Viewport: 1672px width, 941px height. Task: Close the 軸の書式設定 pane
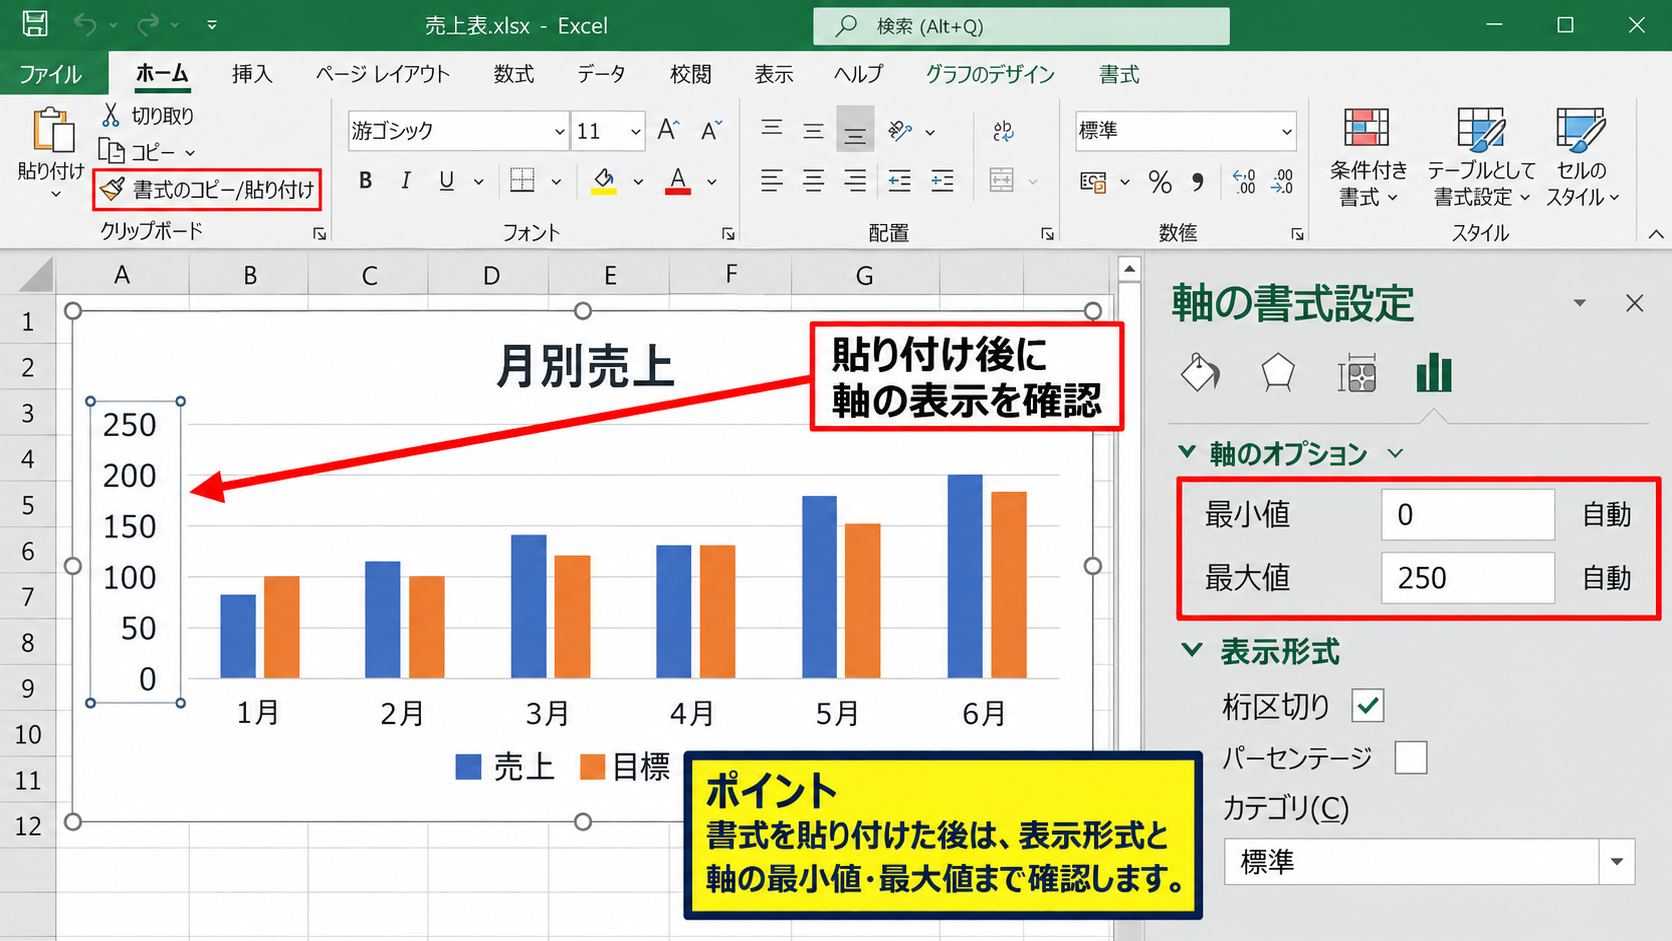1635,303
